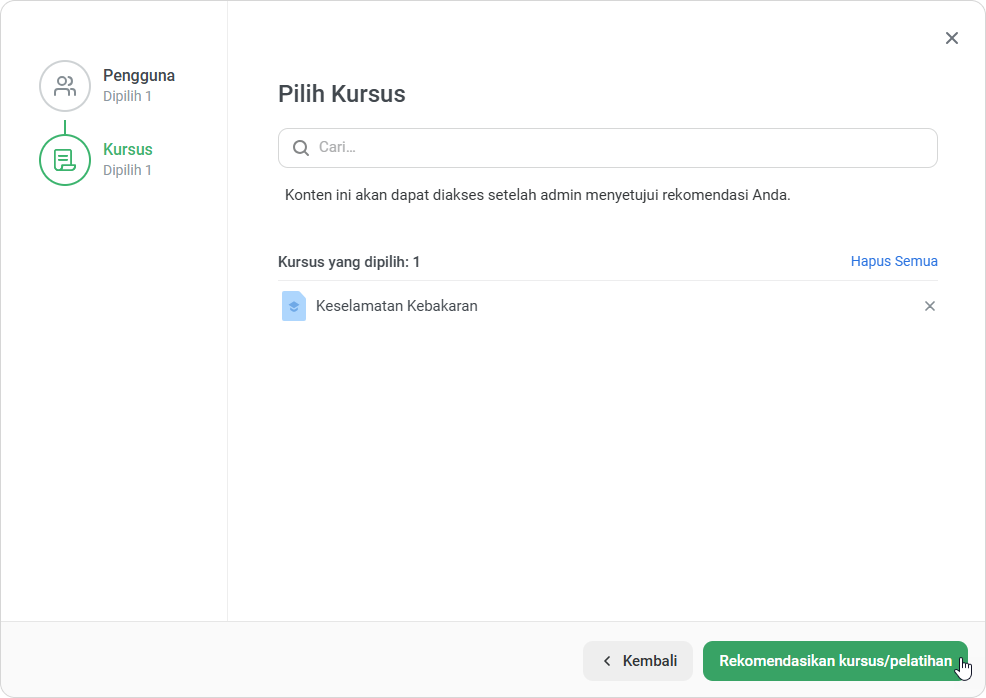Click Dipilih 1 under Pengguna
The height and width of the screenshot is (698, 986).
point(127,96)
